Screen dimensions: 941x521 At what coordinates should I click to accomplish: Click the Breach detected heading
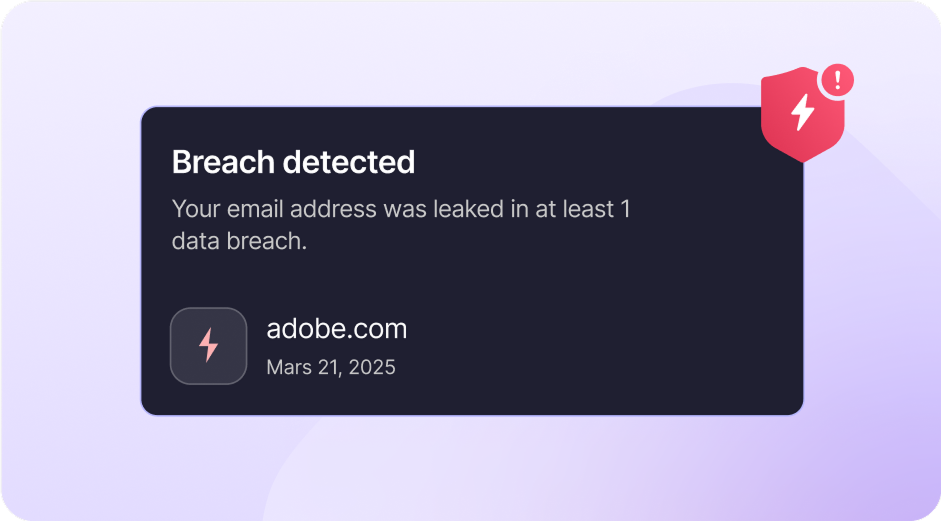point(293,162)
